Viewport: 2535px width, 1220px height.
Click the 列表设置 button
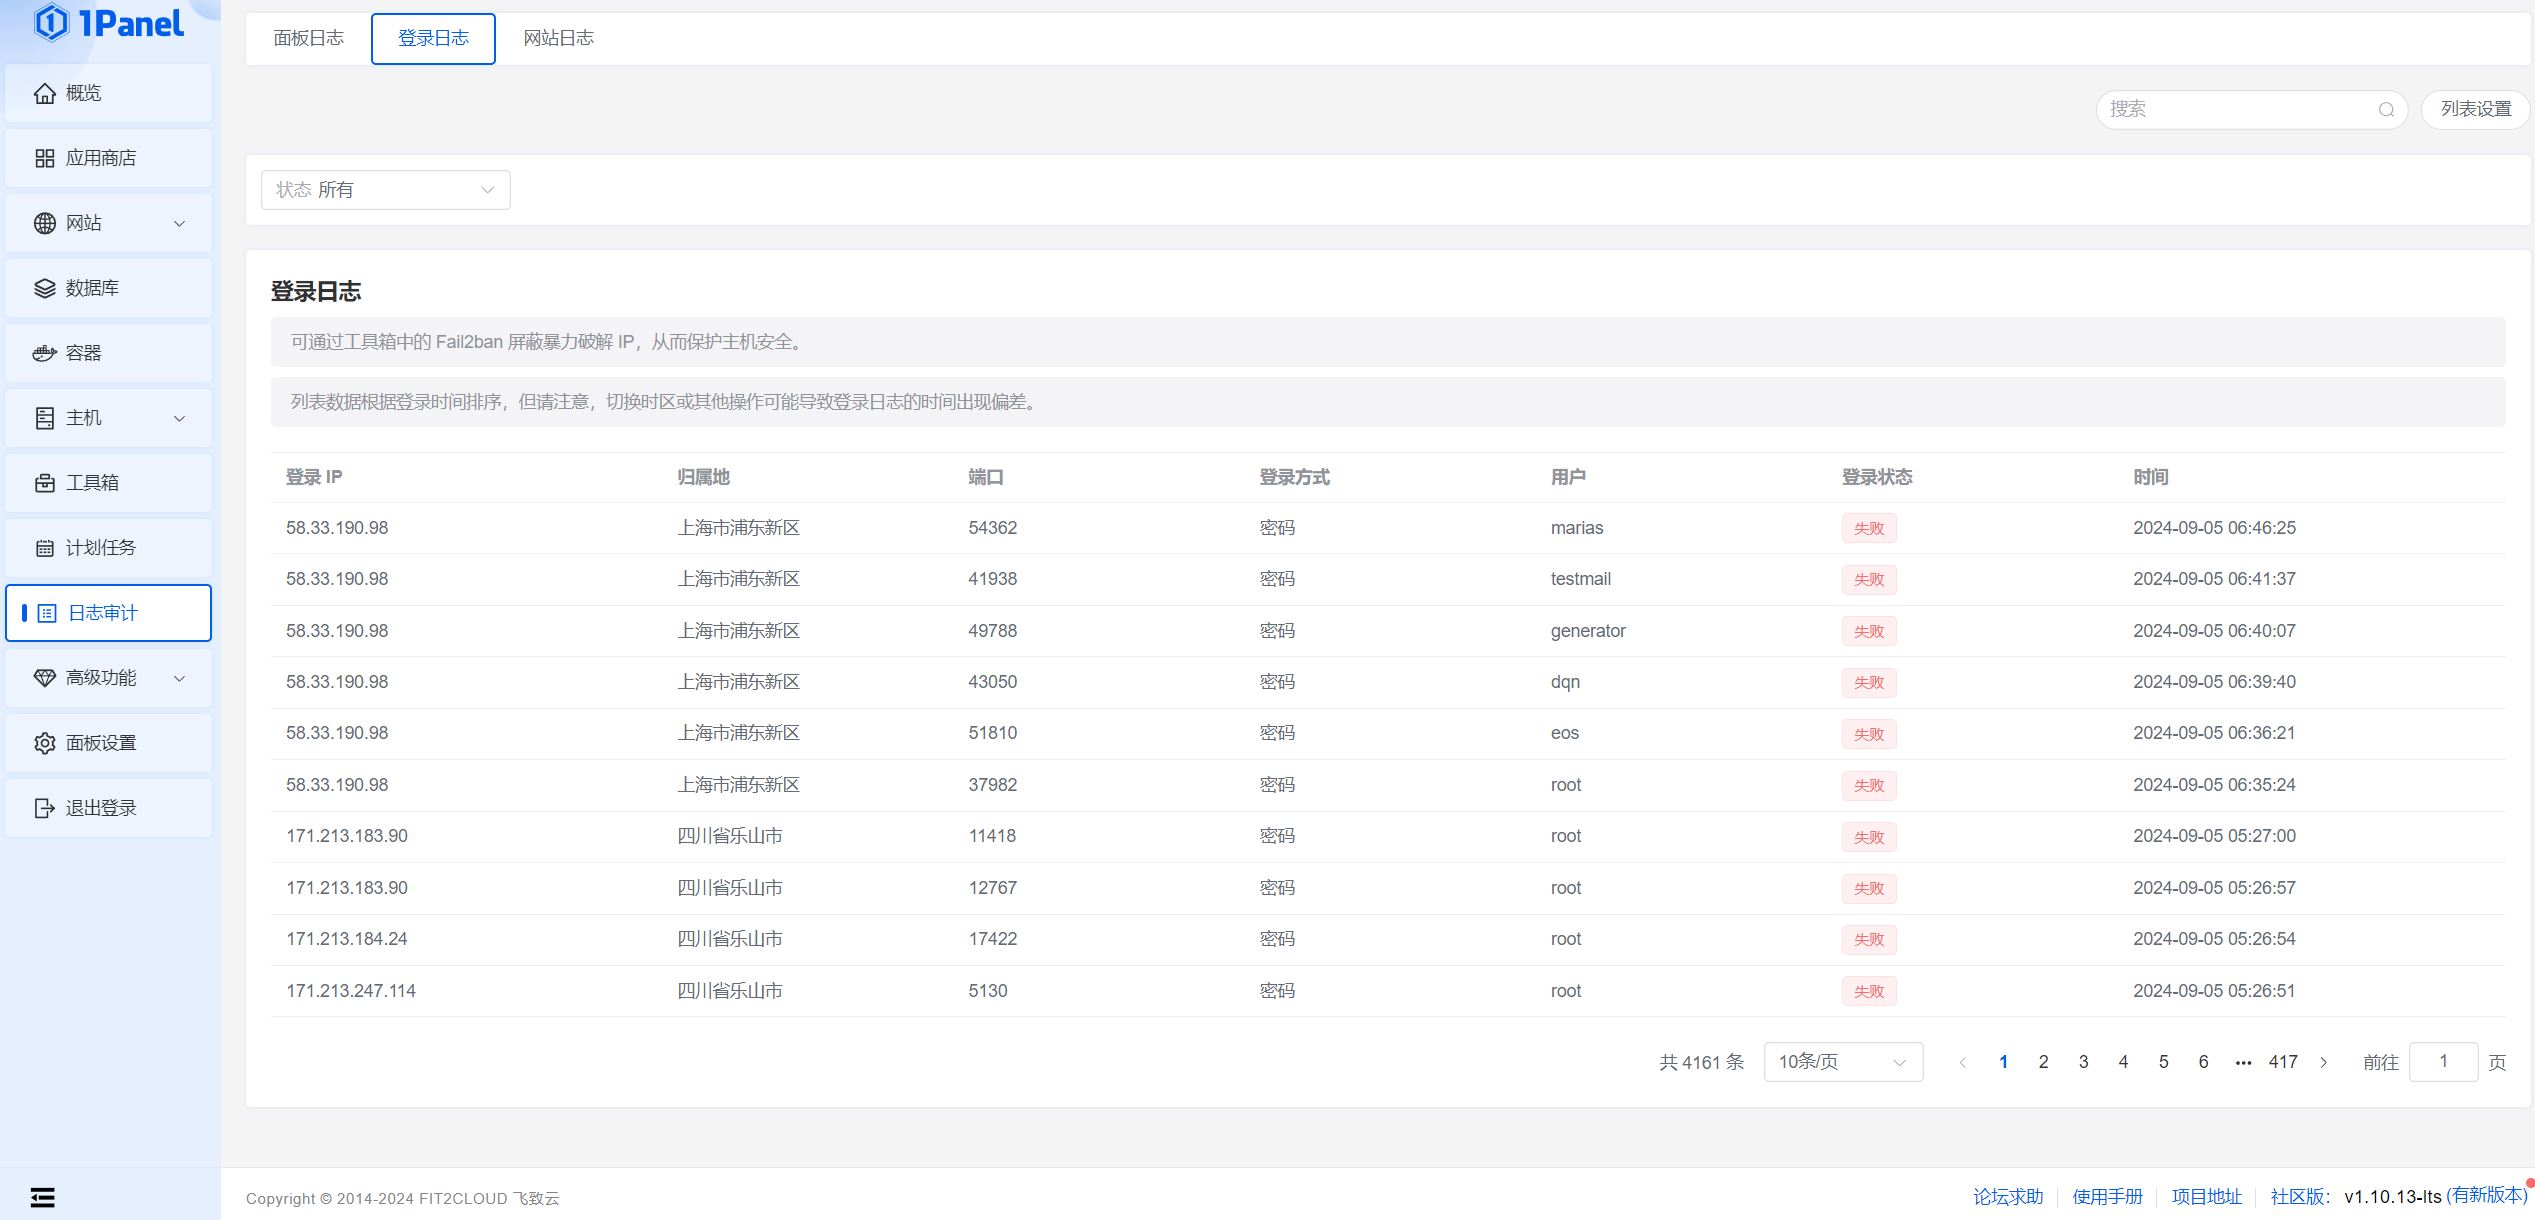click(x=2475, y=109)
